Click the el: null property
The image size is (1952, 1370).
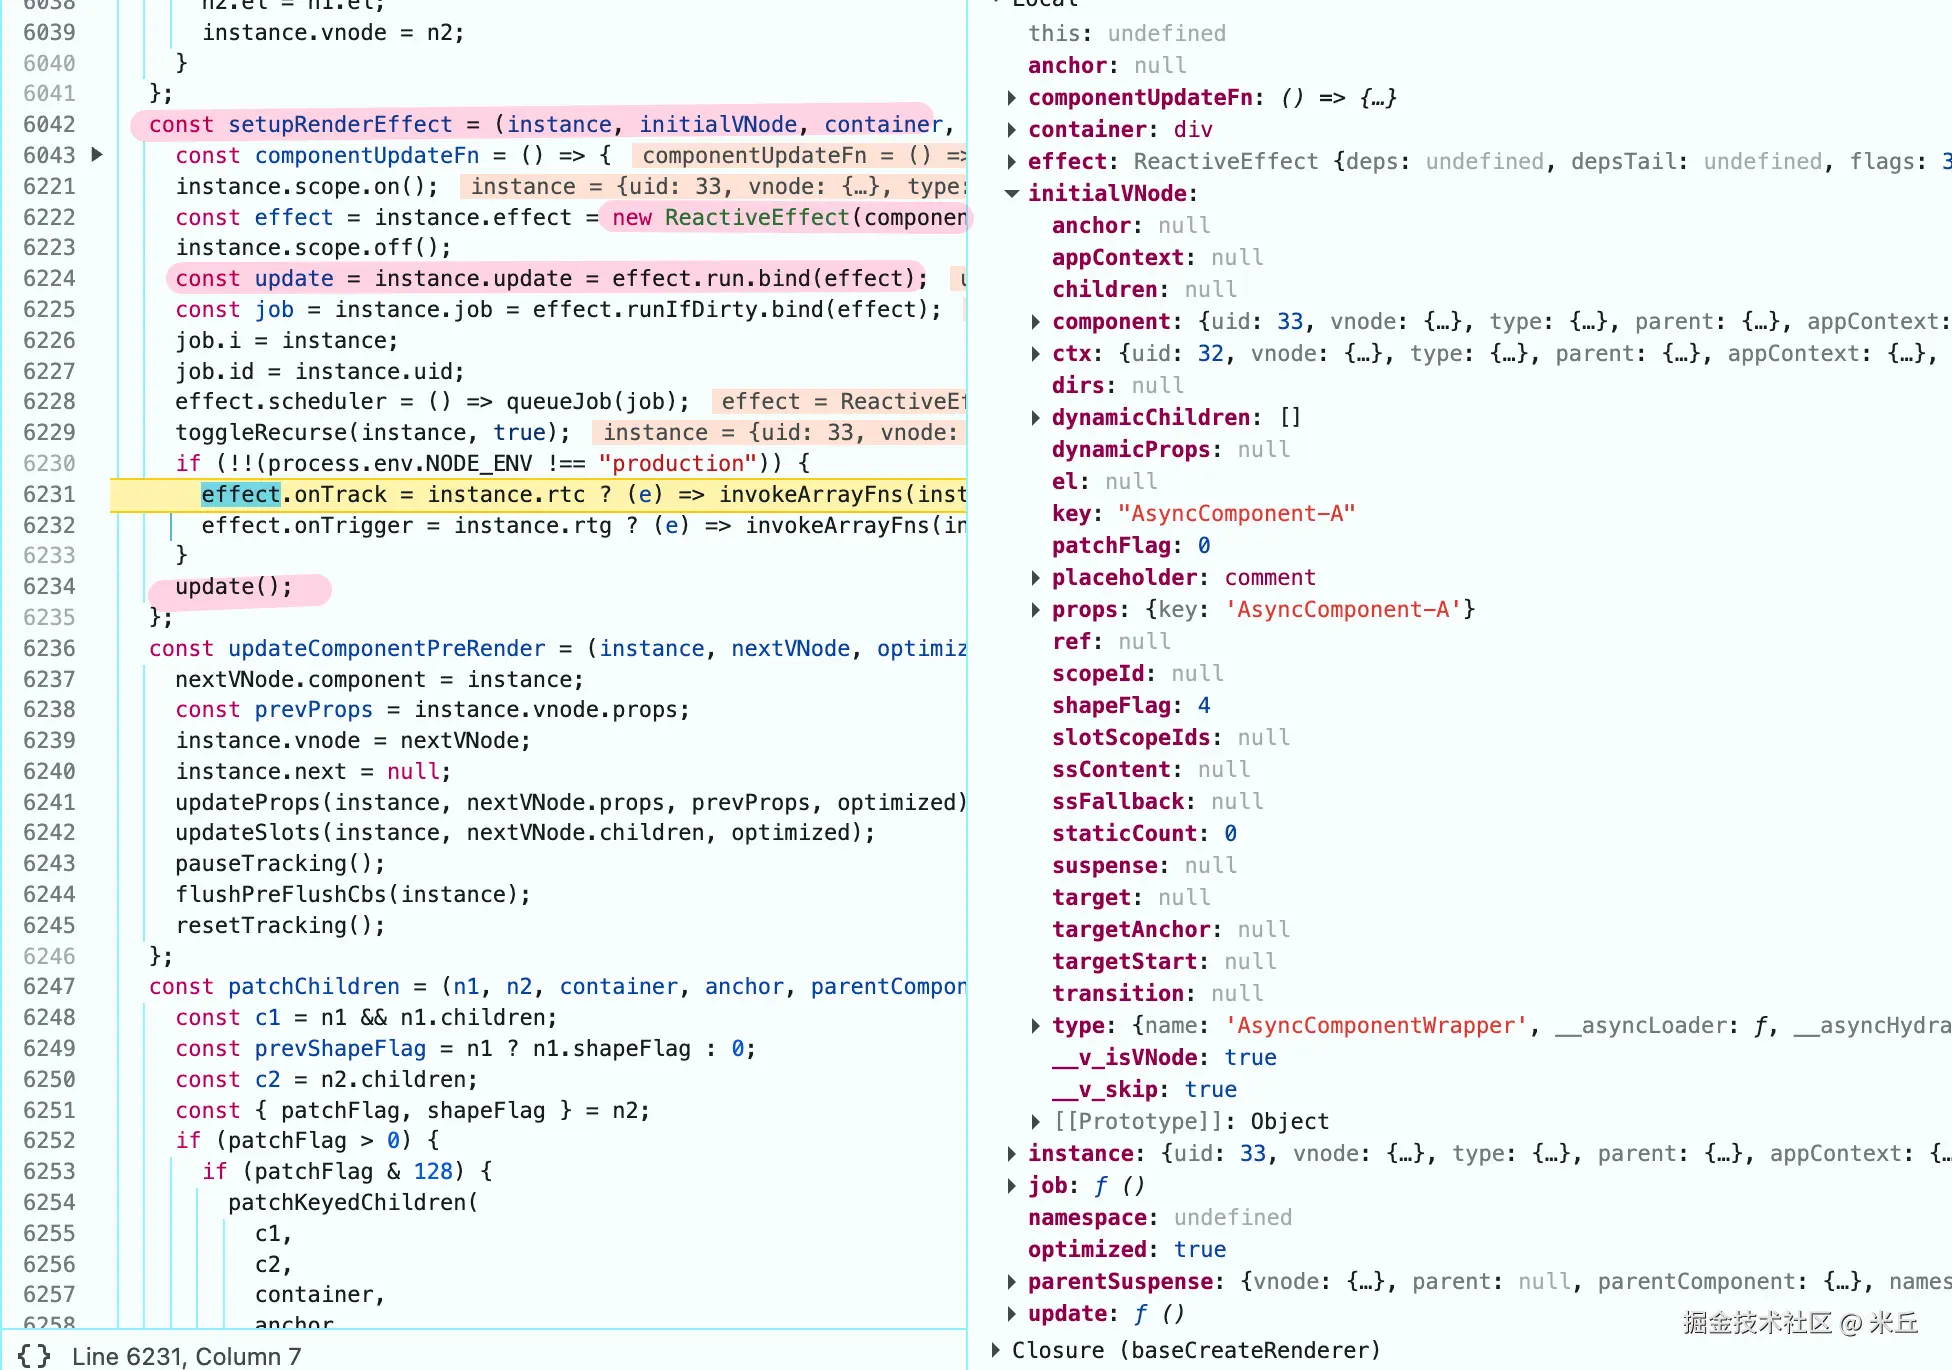pos(1104,482)
